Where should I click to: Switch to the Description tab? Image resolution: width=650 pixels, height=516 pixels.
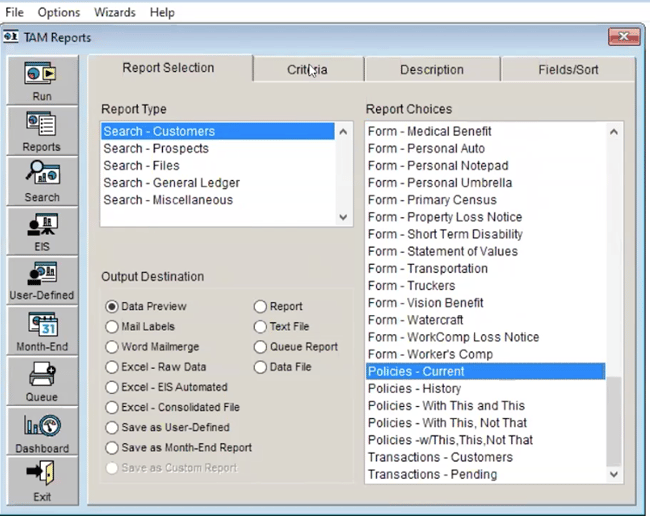(432, 70)
